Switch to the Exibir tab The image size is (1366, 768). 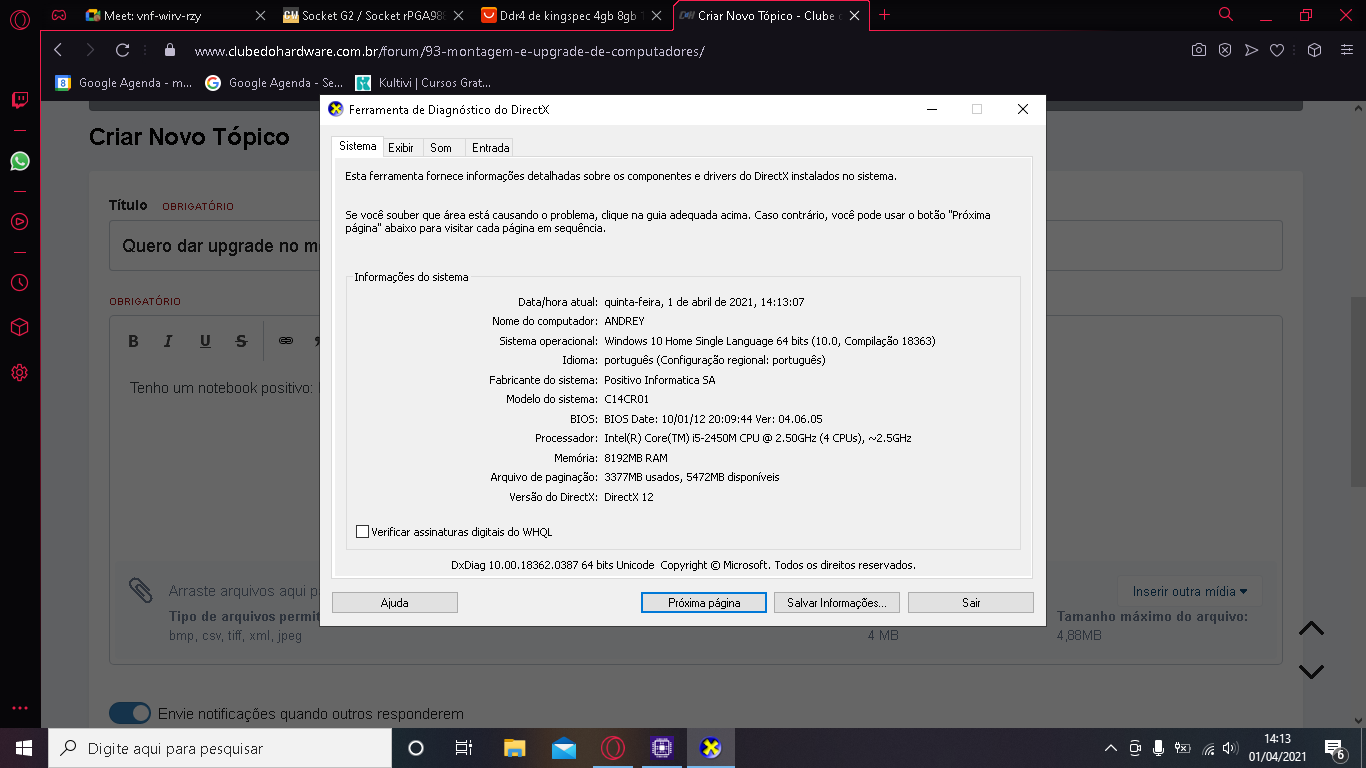click(x=401, y=147)
